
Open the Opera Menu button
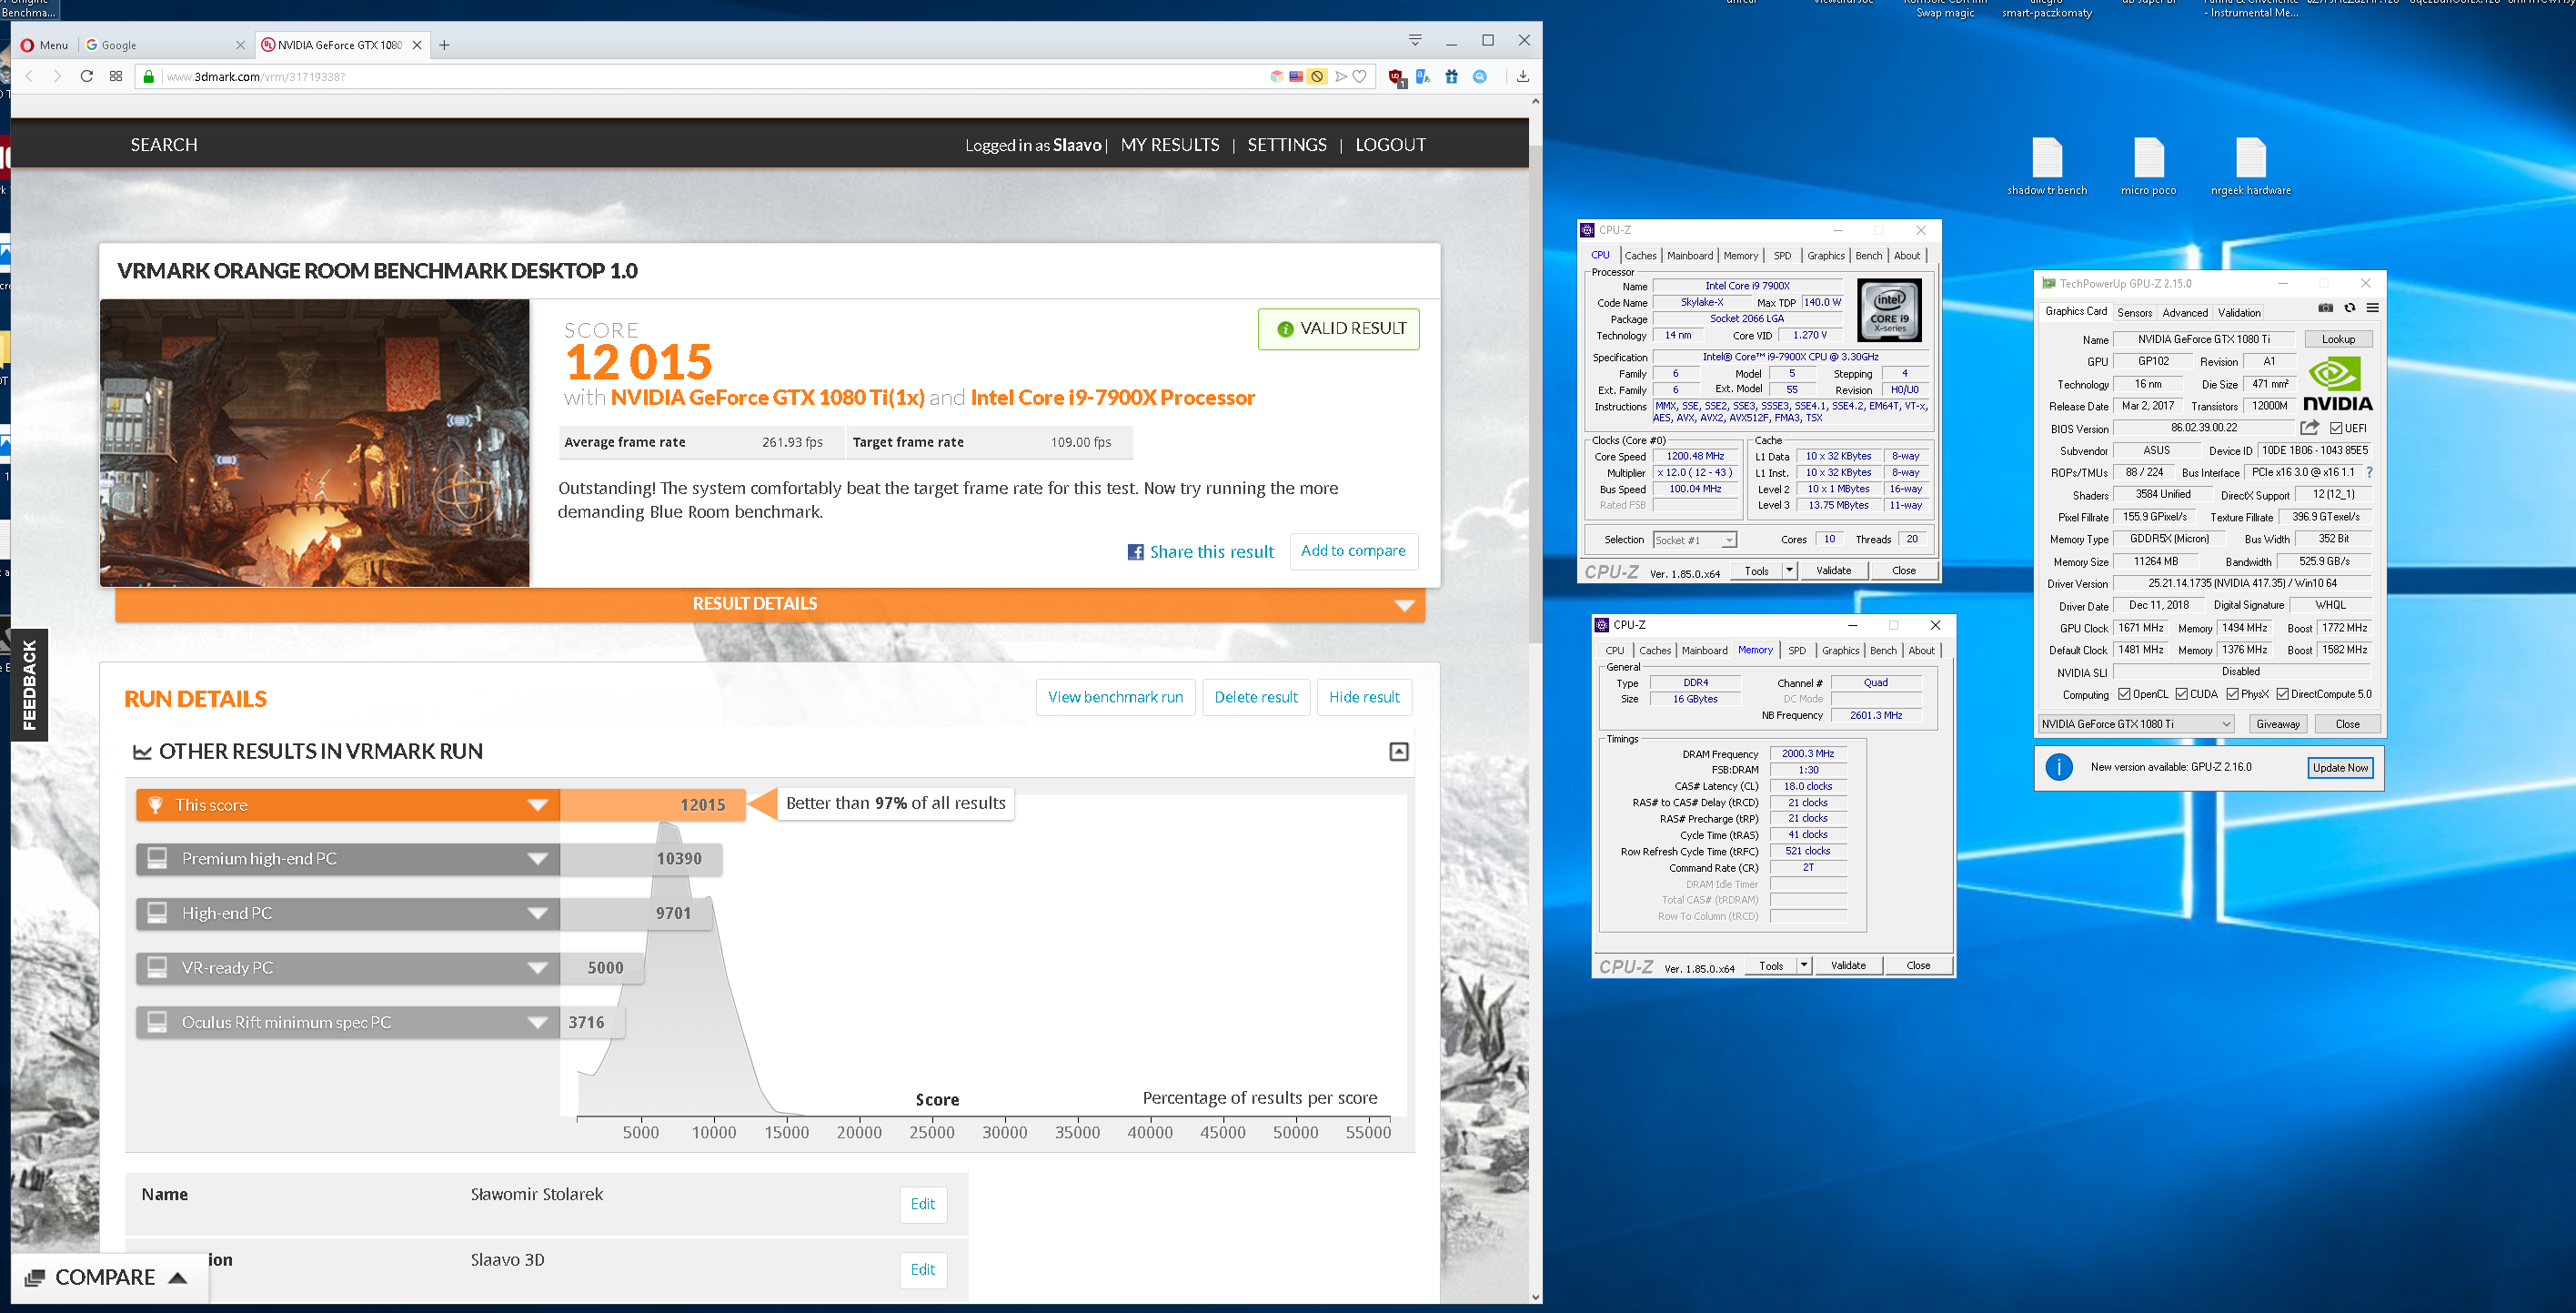coord(44,45)
